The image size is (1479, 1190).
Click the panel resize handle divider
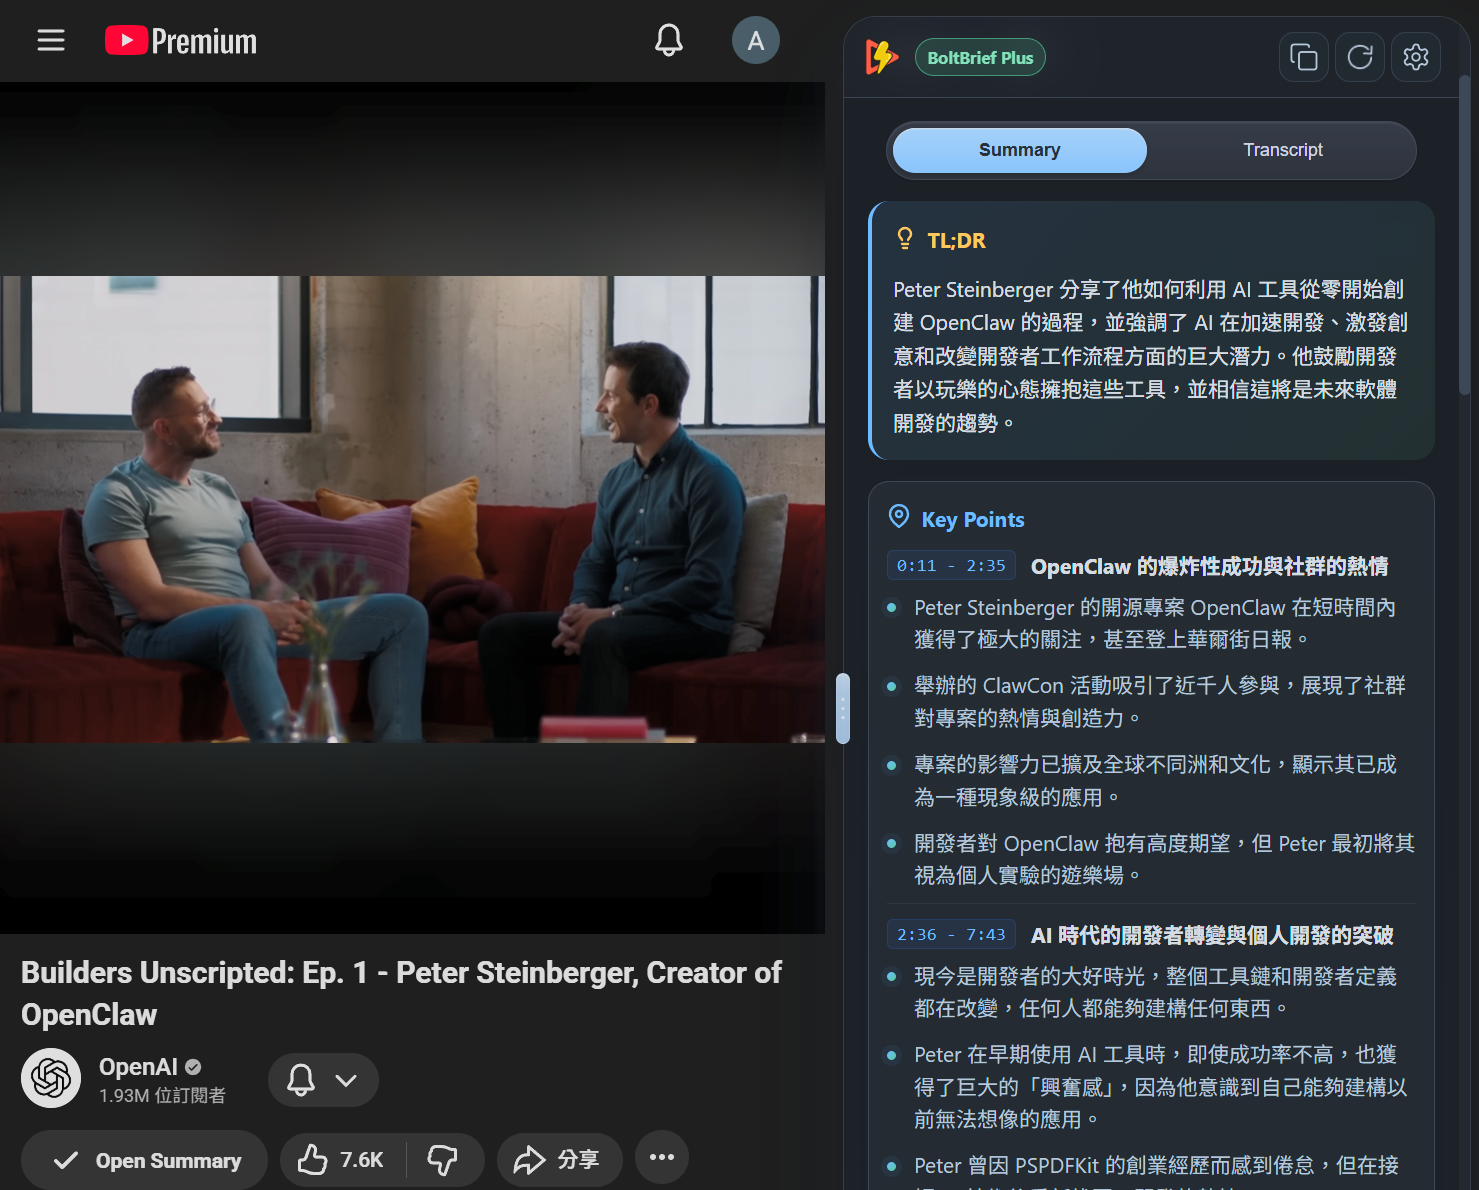tap(843, 709)
